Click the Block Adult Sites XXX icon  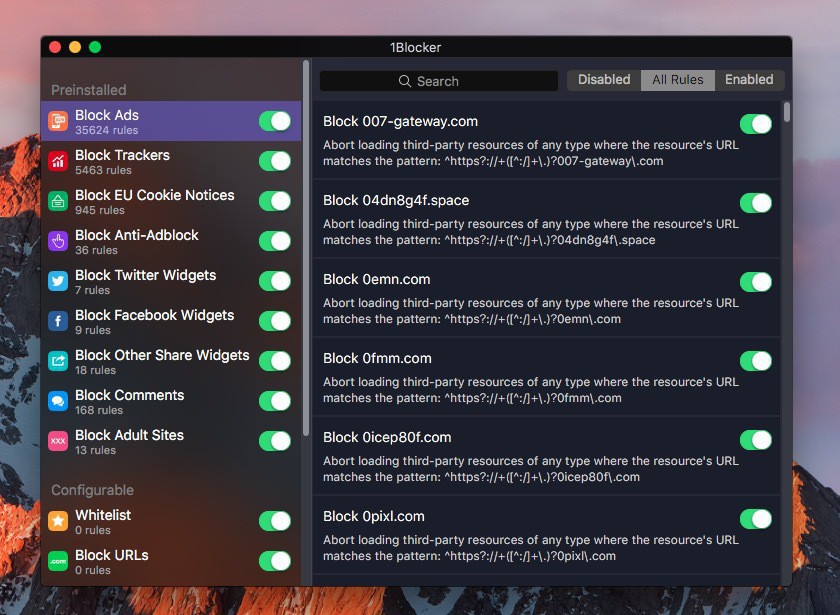pyautogui.click(x=58, y=441)
